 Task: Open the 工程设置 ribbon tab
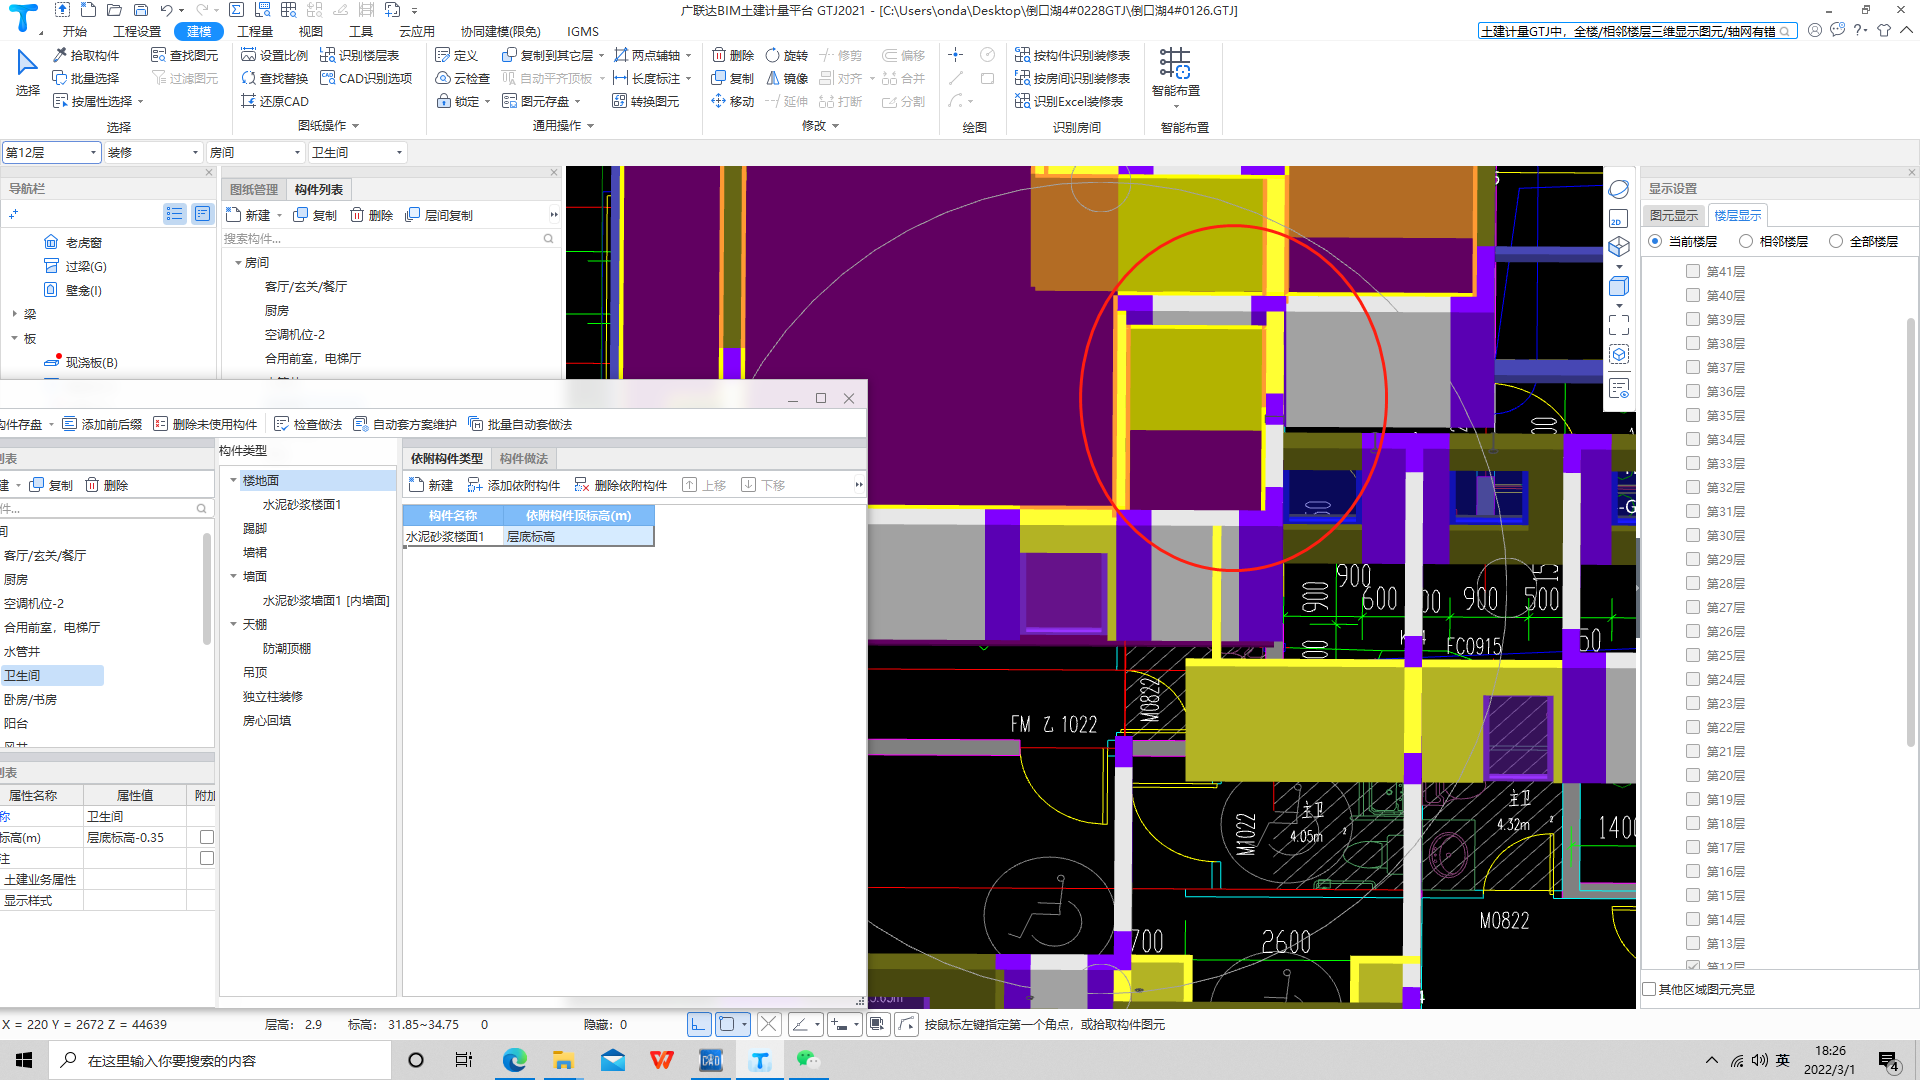click(x=137, y=31)
